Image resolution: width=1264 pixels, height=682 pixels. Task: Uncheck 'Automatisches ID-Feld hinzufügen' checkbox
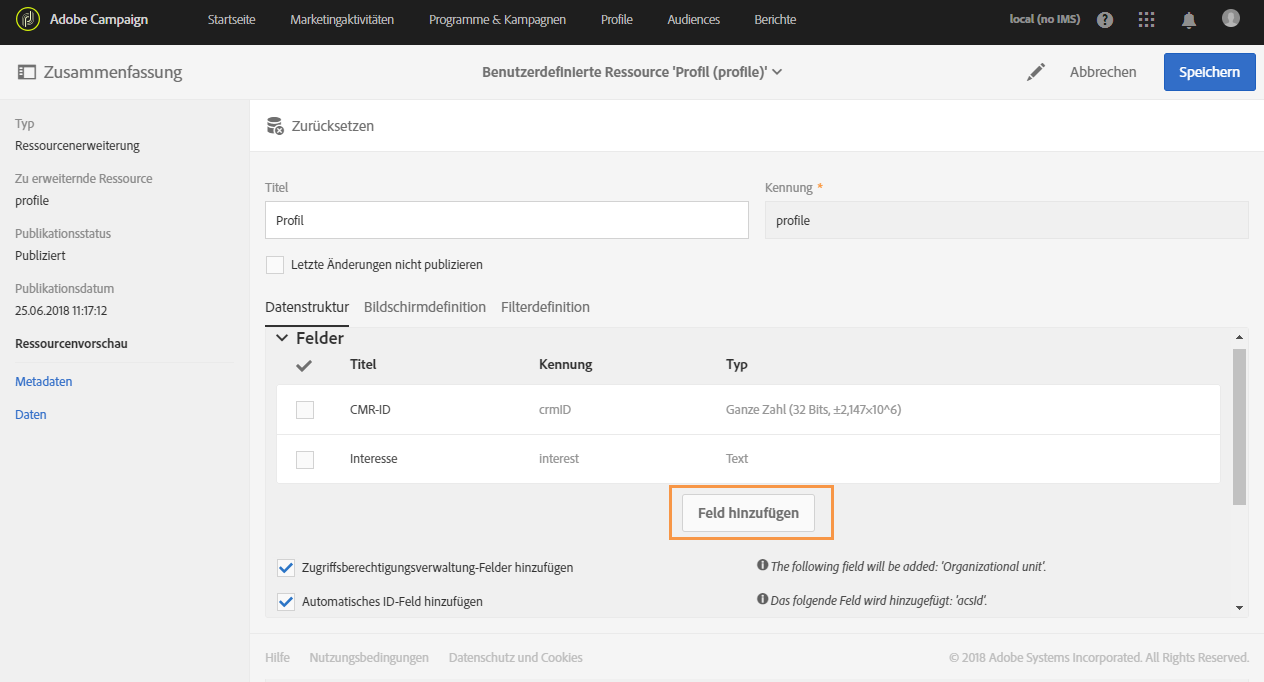285,602
